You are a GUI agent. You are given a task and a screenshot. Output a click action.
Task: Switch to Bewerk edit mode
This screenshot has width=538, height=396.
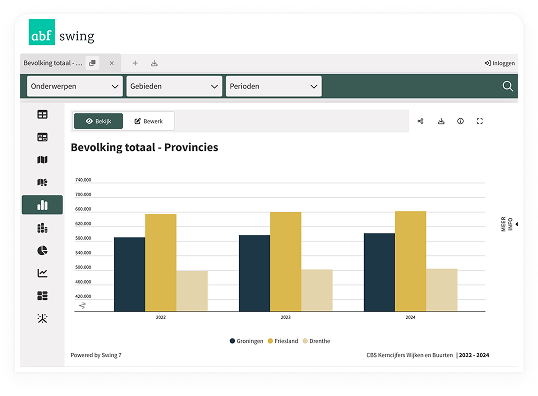pyautogui.click(x=149, y=121)
